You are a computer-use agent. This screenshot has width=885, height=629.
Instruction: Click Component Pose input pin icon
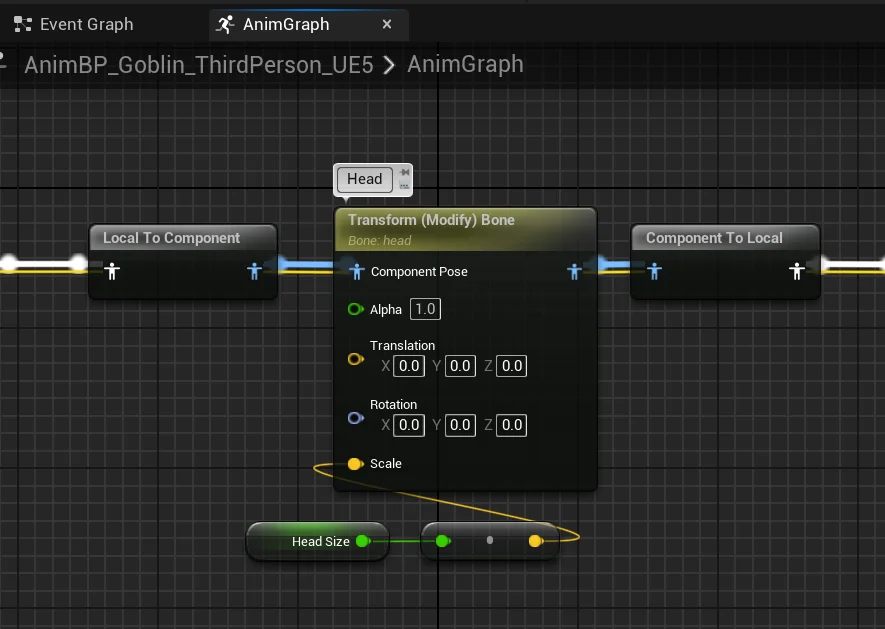point(356,272)
